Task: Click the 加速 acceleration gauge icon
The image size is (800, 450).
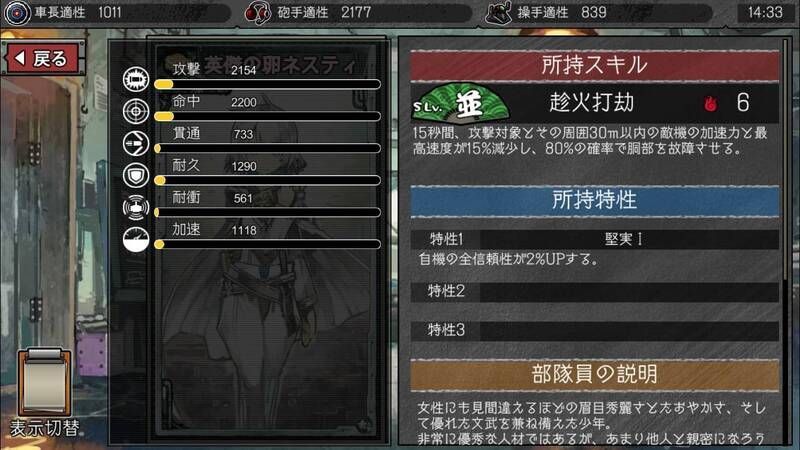Action: (136, 239)
